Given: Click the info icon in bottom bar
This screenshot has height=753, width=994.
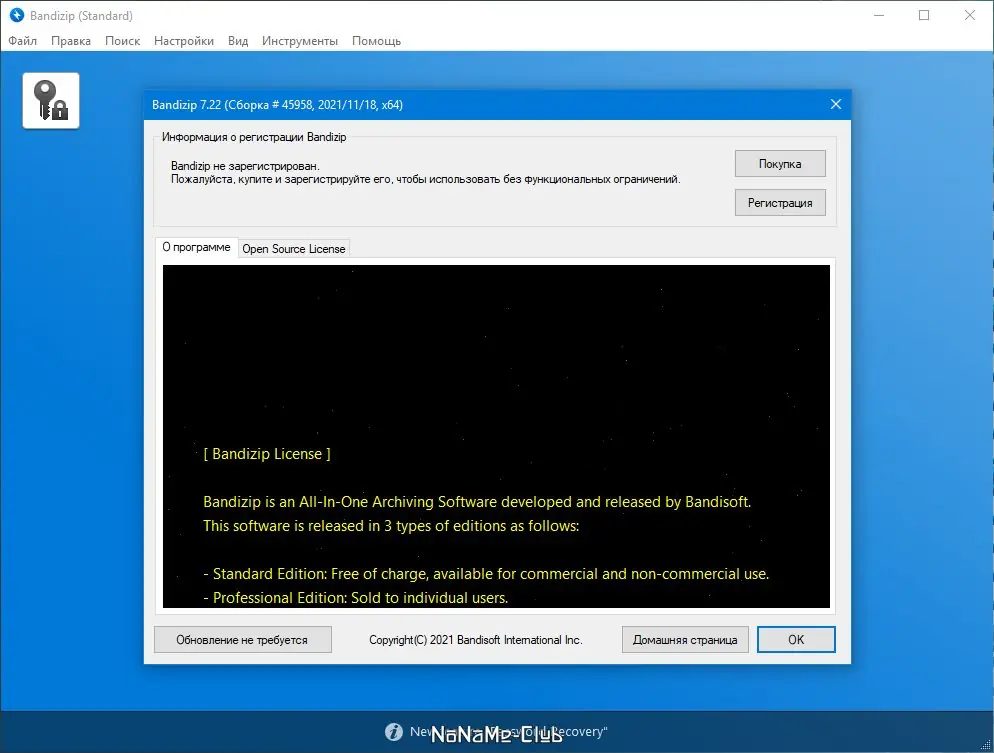Looking at the screenshot, I should point(394,731).
